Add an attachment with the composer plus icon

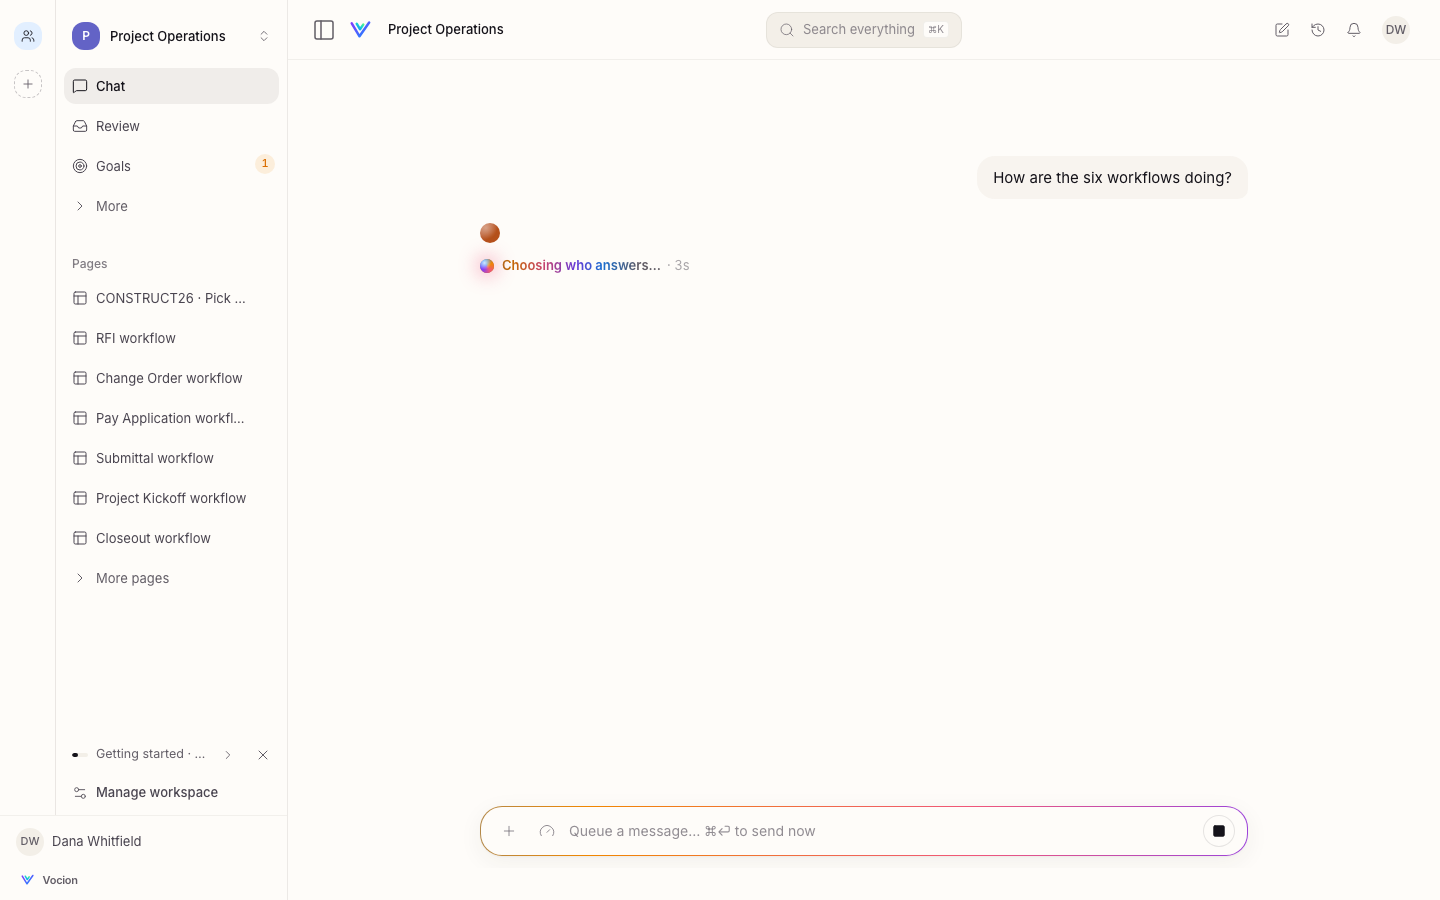click(509, 831)
